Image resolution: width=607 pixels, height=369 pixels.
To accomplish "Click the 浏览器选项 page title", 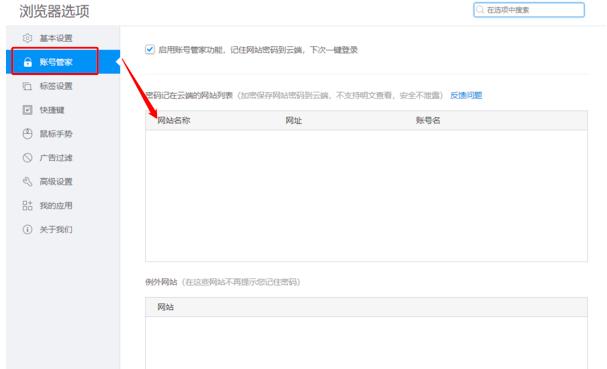I will coord(54,11).
